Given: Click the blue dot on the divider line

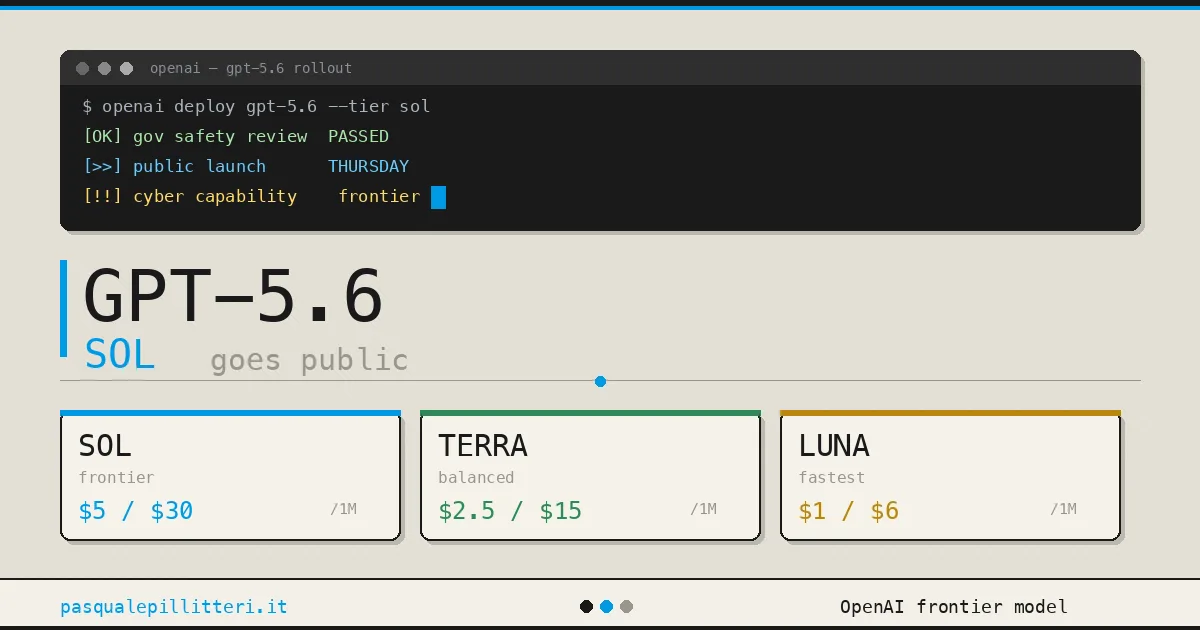Looking at the screenshot, I should pos(600,381).
